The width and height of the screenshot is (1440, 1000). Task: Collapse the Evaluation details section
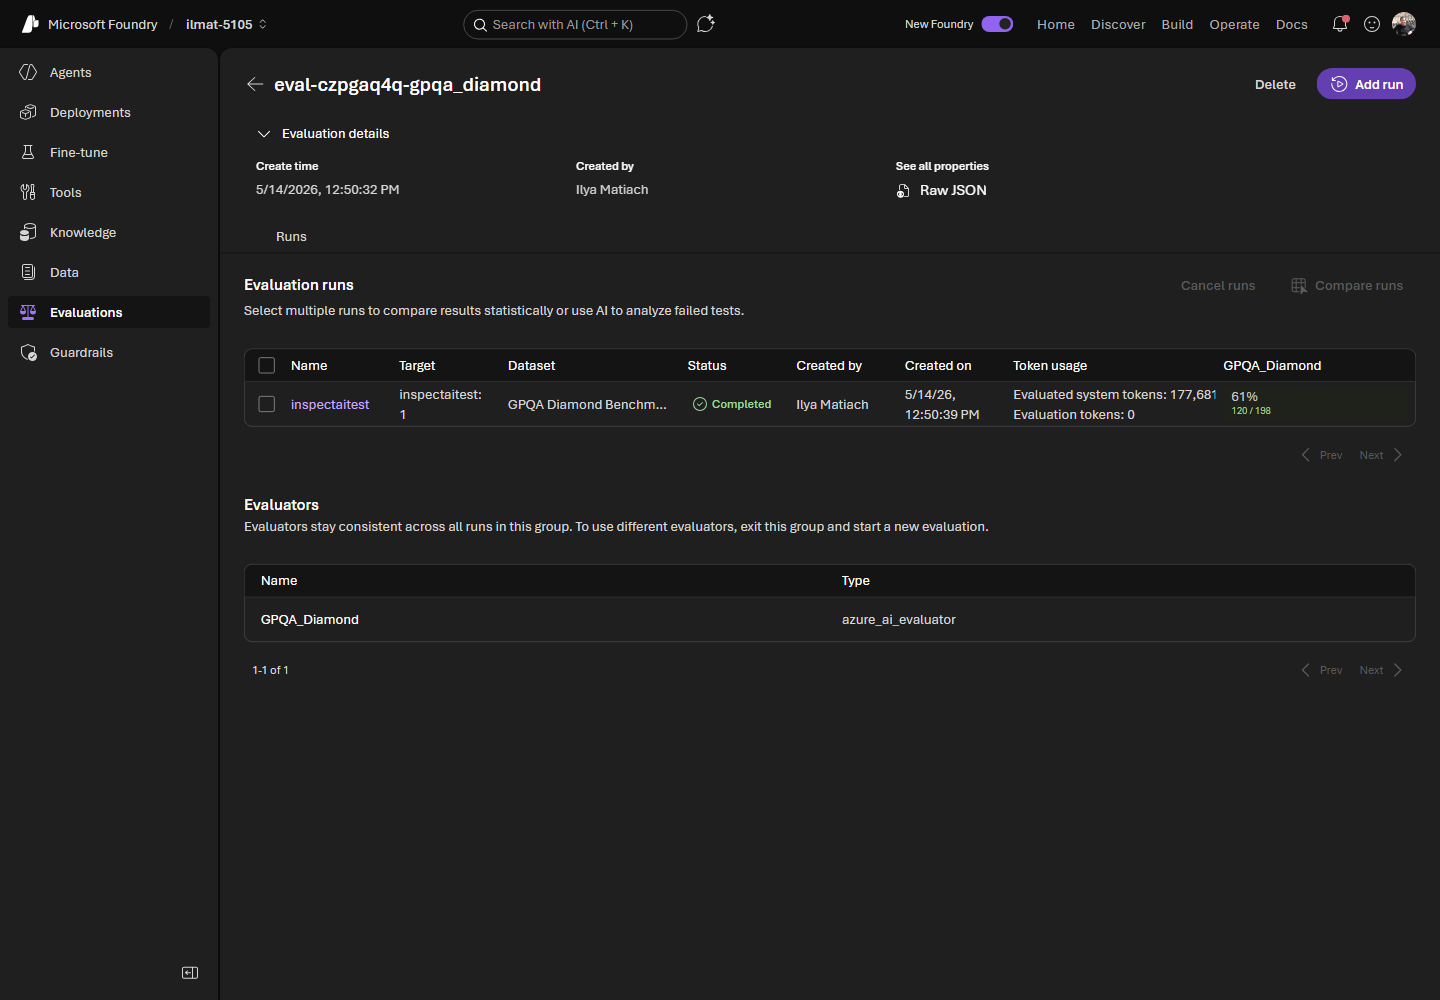(x=264, y=134)
